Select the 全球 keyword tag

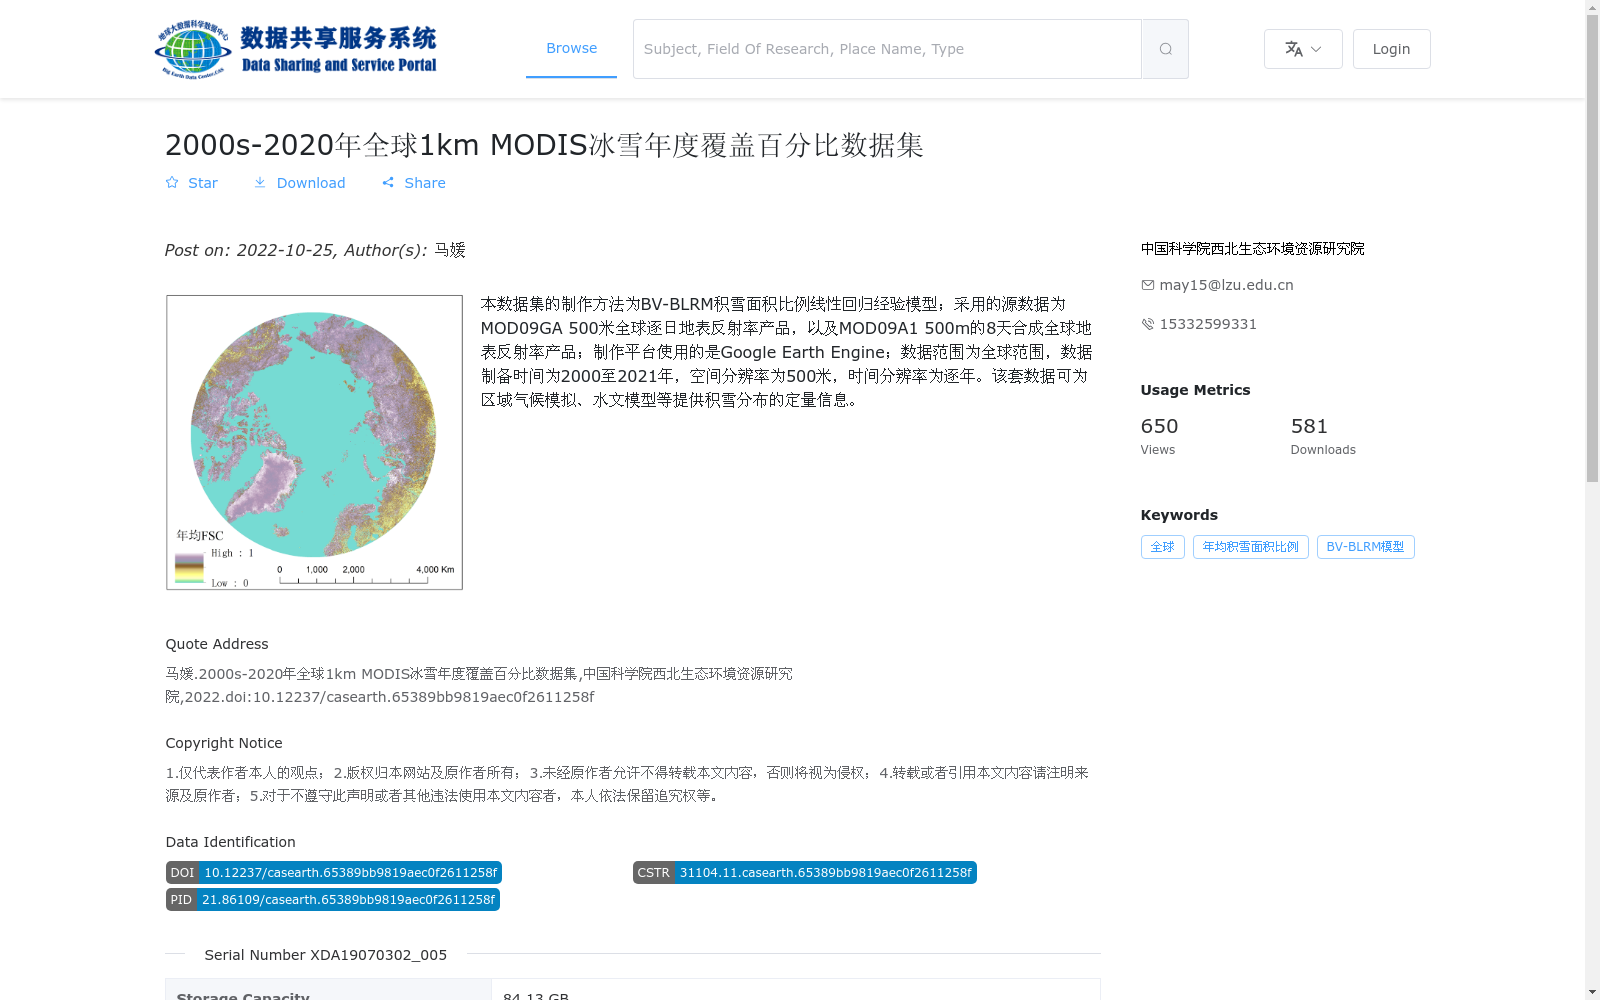[1162, 547]
